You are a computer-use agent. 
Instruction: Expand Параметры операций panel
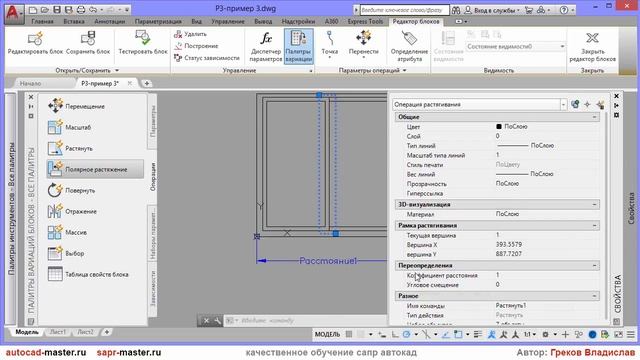(x=373, y=70)
